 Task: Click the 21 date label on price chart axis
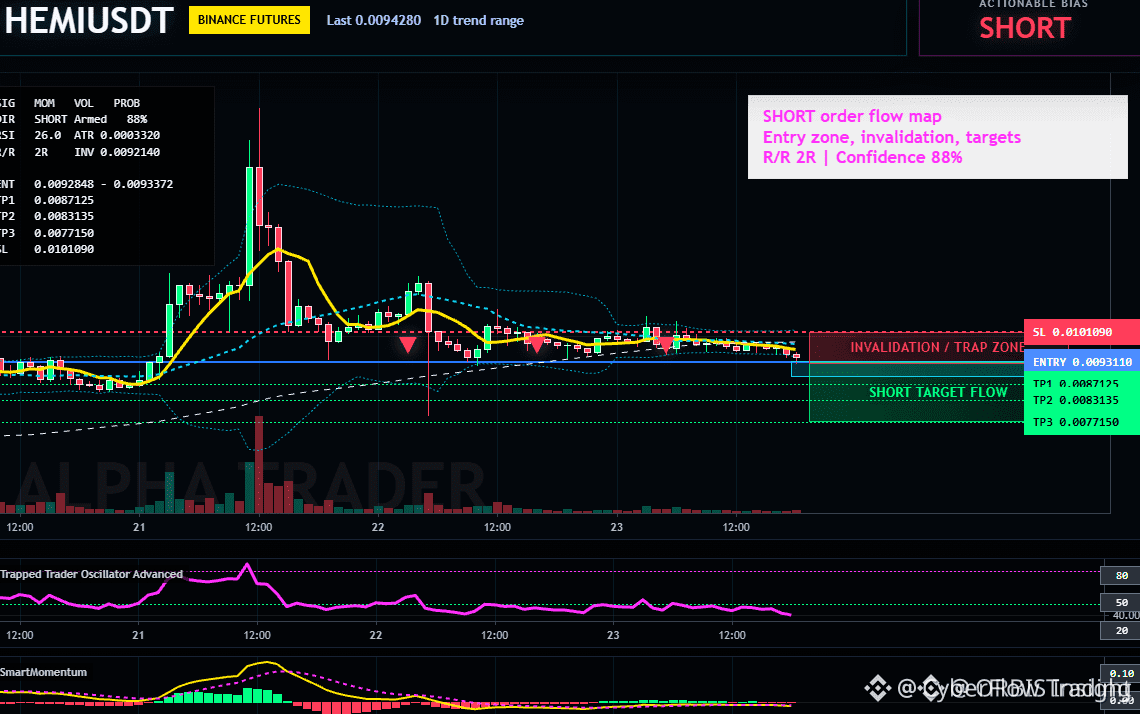[x=139, y=527]
